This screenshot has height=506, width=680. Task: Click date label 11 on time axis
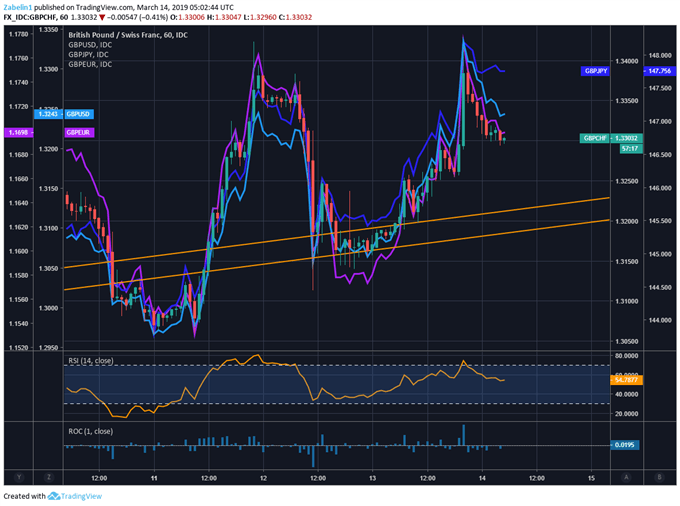click(154, 478)
